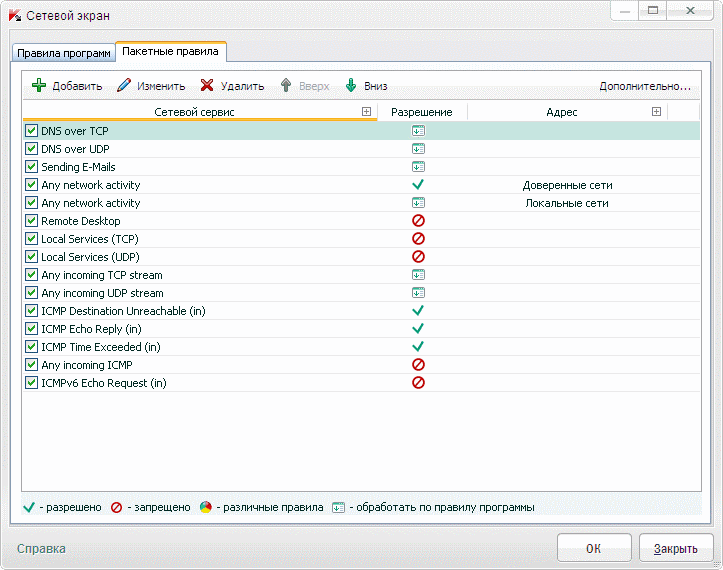
Task: Click the green plus Добавить icon
Action: click(39, 86)
